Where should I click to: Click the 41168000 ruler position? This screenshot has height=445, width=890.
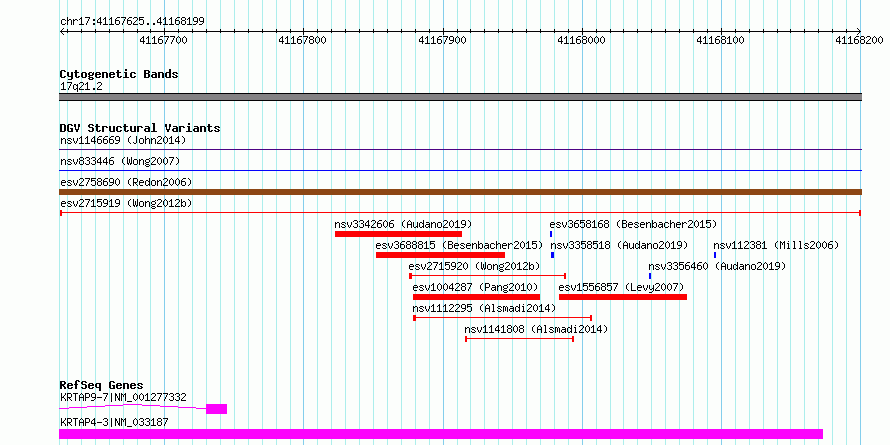click(x=581, y=40)
